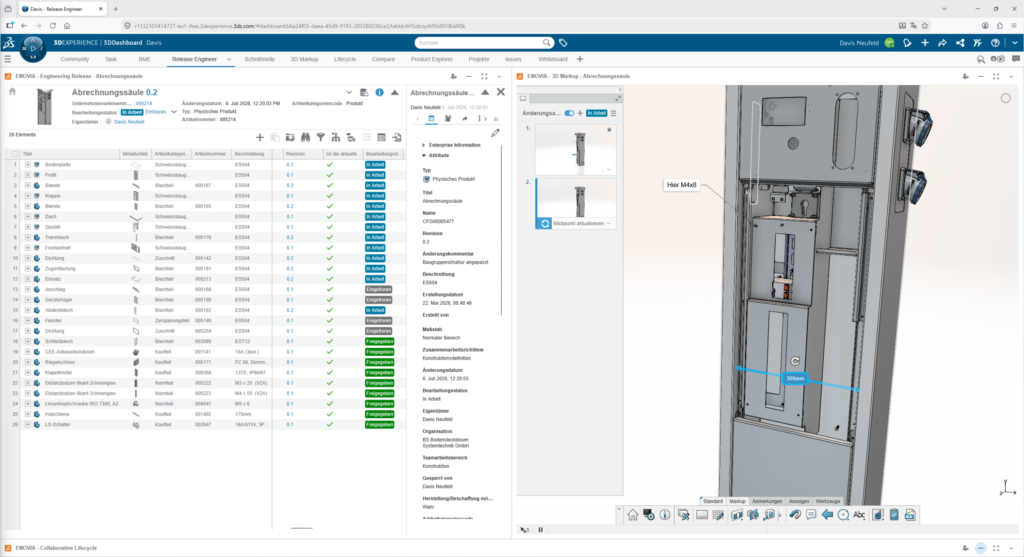
Task: Click the Suchen search field
Action: tap(479, 43)
